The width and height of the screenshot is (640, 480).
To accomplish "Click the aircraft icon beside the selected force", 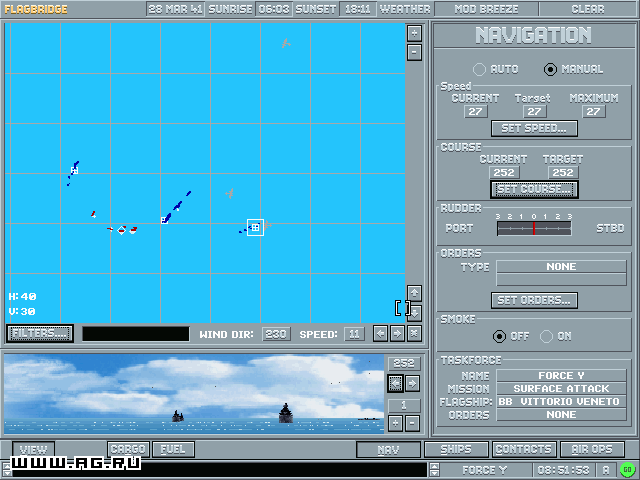I will tap(267, 224).
